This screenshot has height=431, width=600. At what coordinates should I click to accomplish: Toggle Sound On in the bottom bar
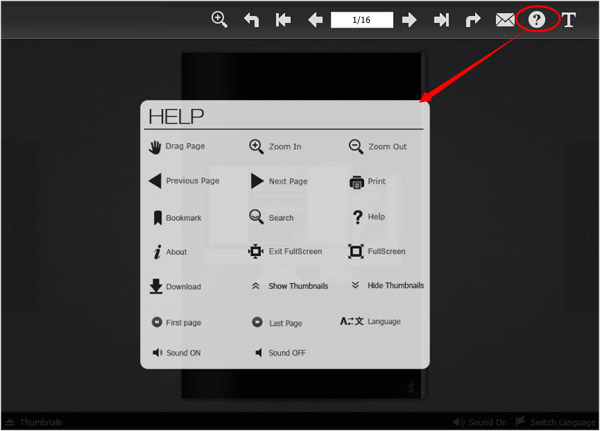(480, 422)
